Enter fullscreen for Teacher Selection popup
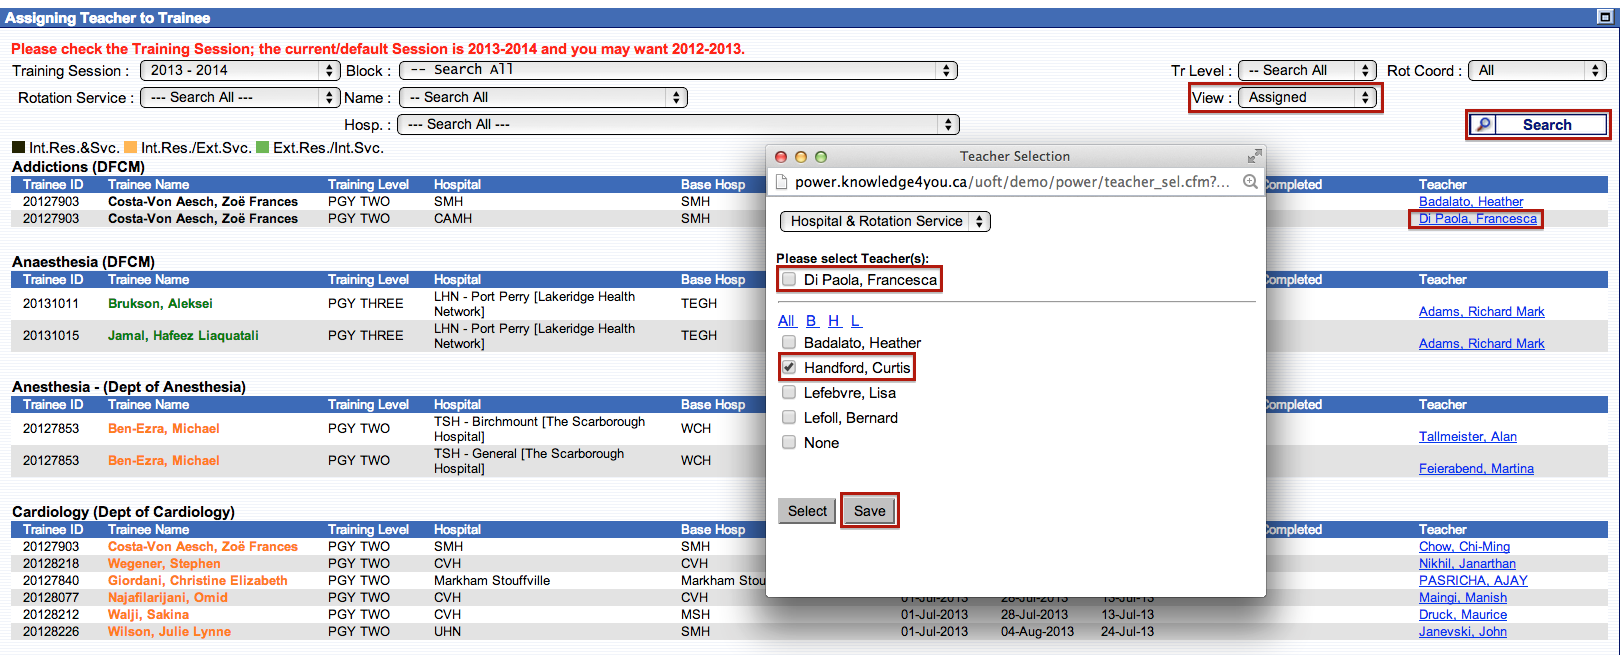The height and width of the screenshot is (655, 1620). click(x=1254, y=156)
